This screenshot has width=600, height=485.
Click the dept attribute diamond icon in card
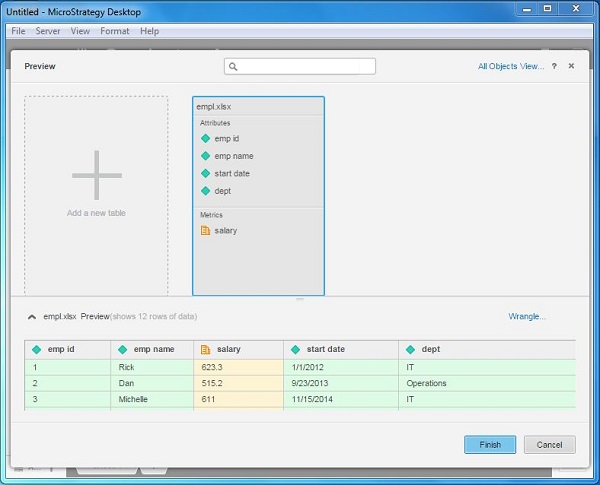206,190
